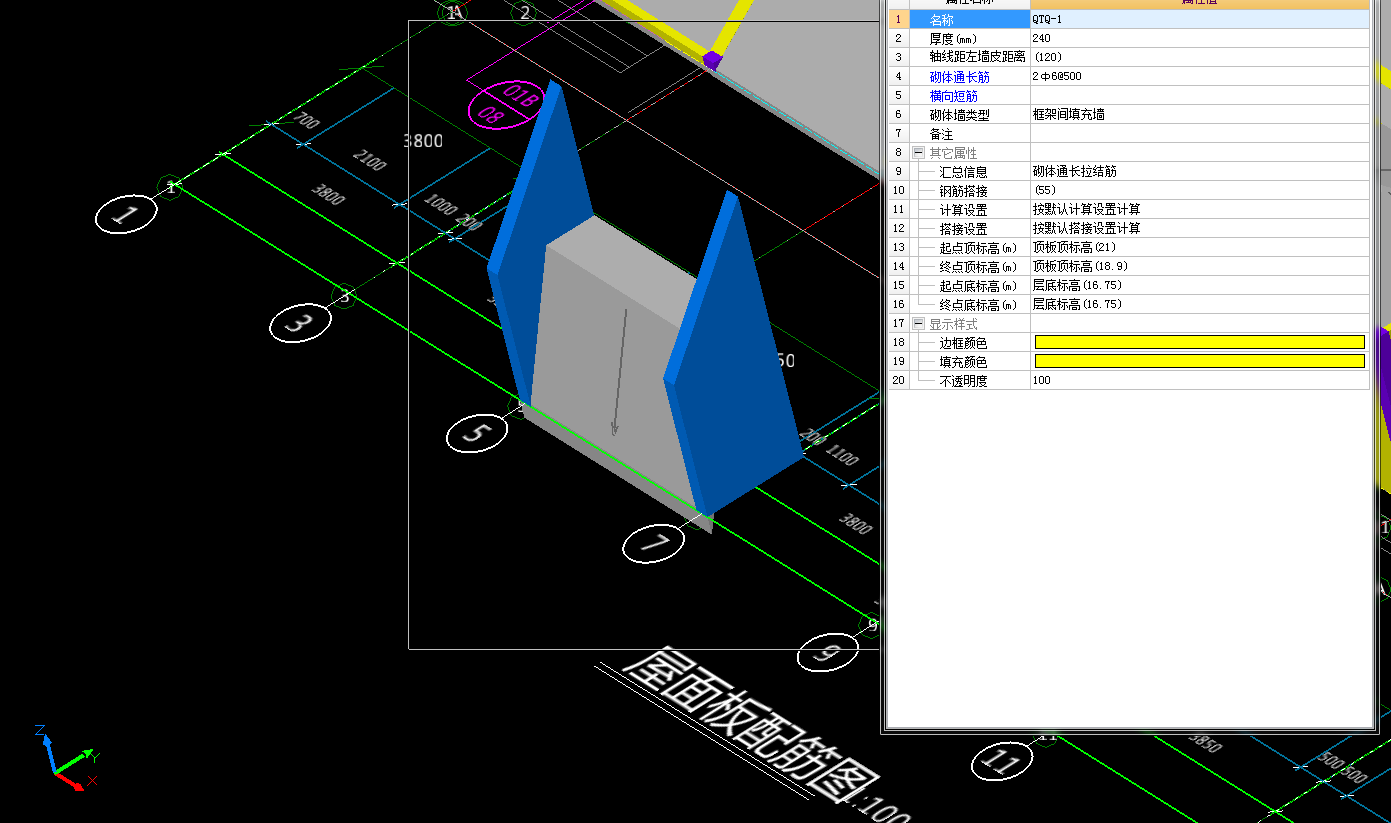Open the blue 横向短筋 property link

(953, 96)
